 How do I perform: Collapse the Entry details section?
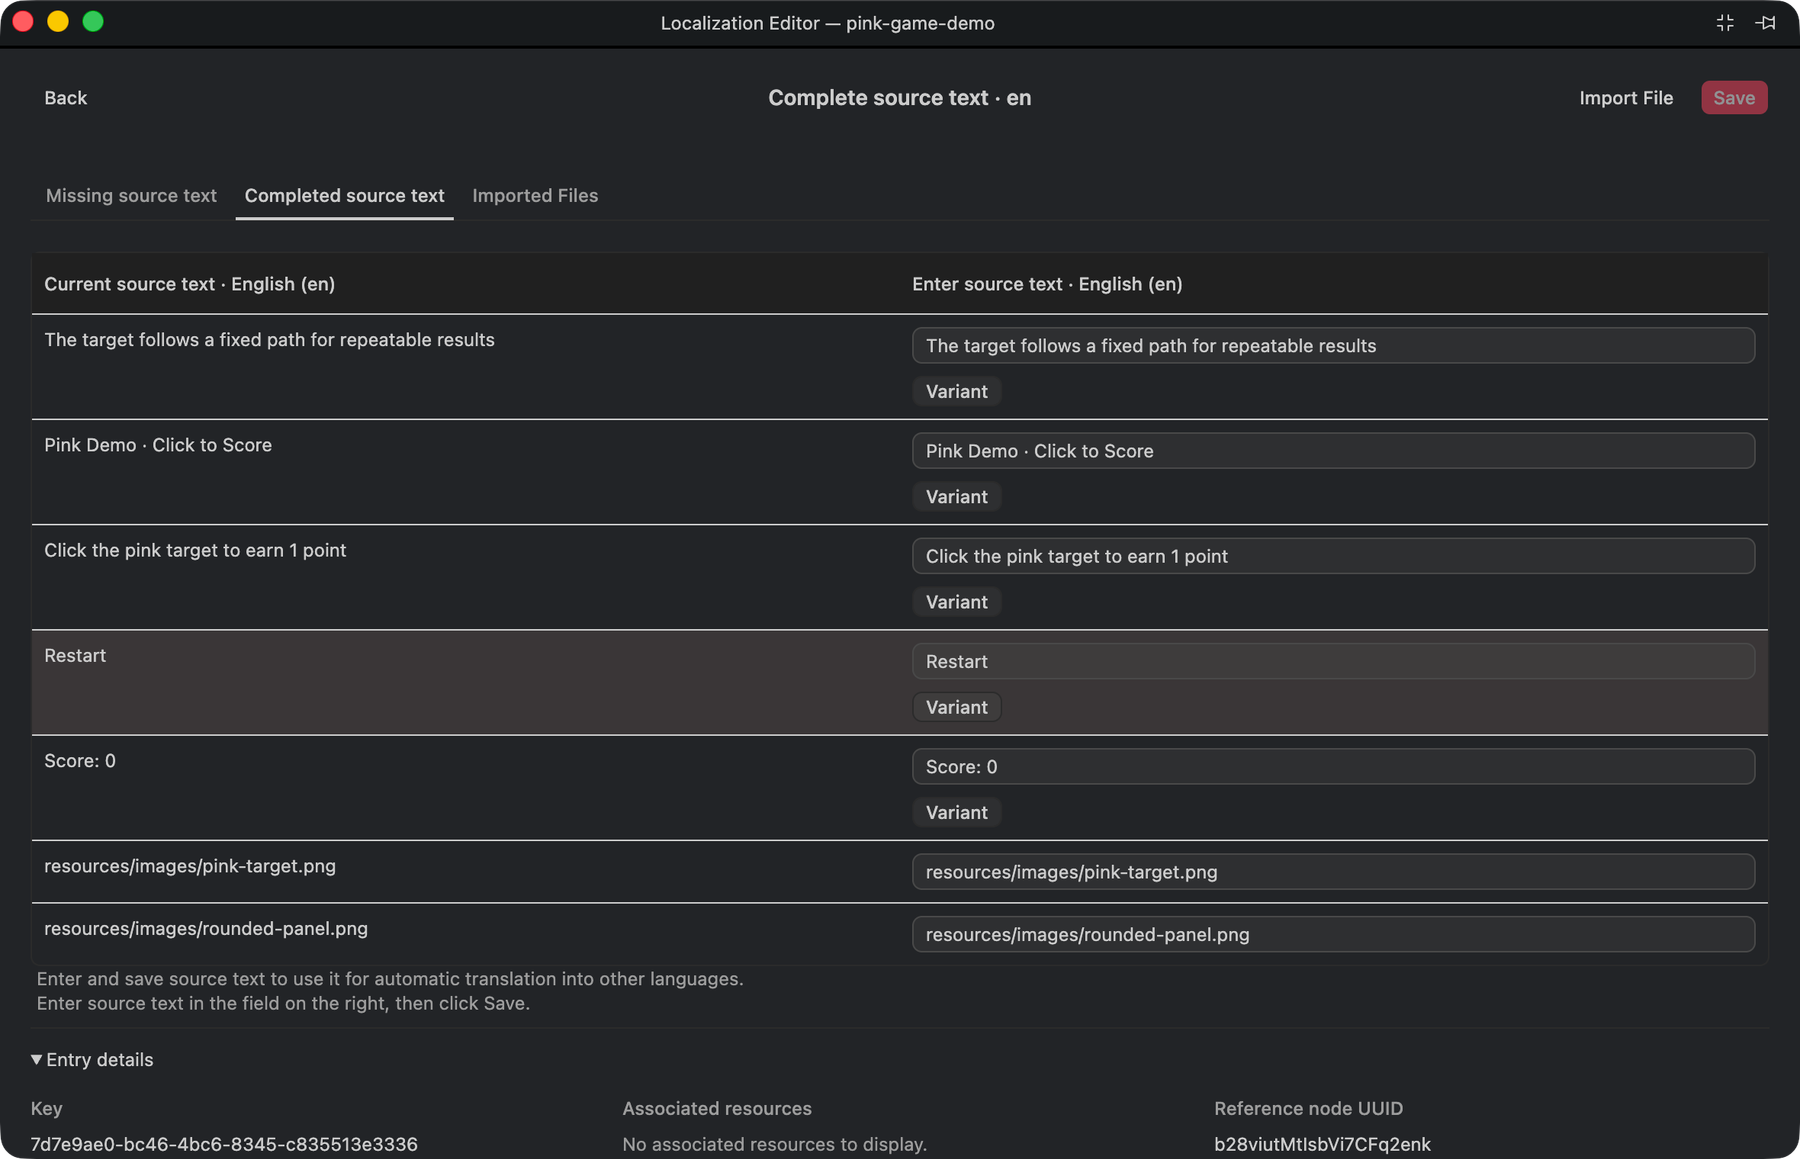coord(92,1060)
